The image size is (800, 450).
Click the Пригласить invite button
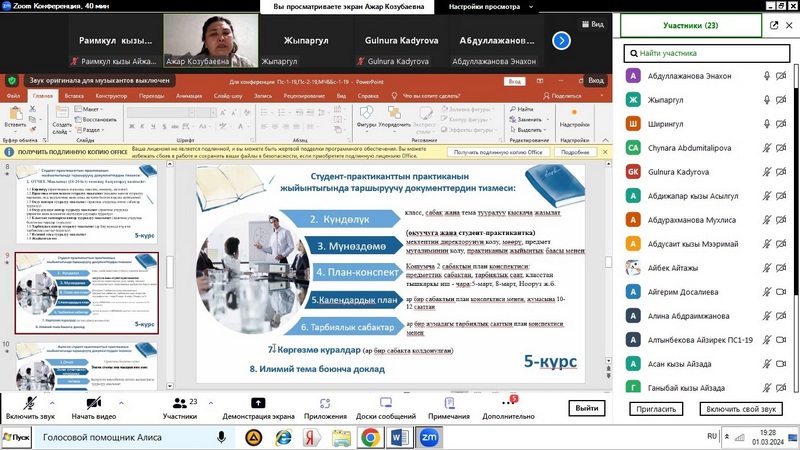pyautogui.click(x=657, y=409)
